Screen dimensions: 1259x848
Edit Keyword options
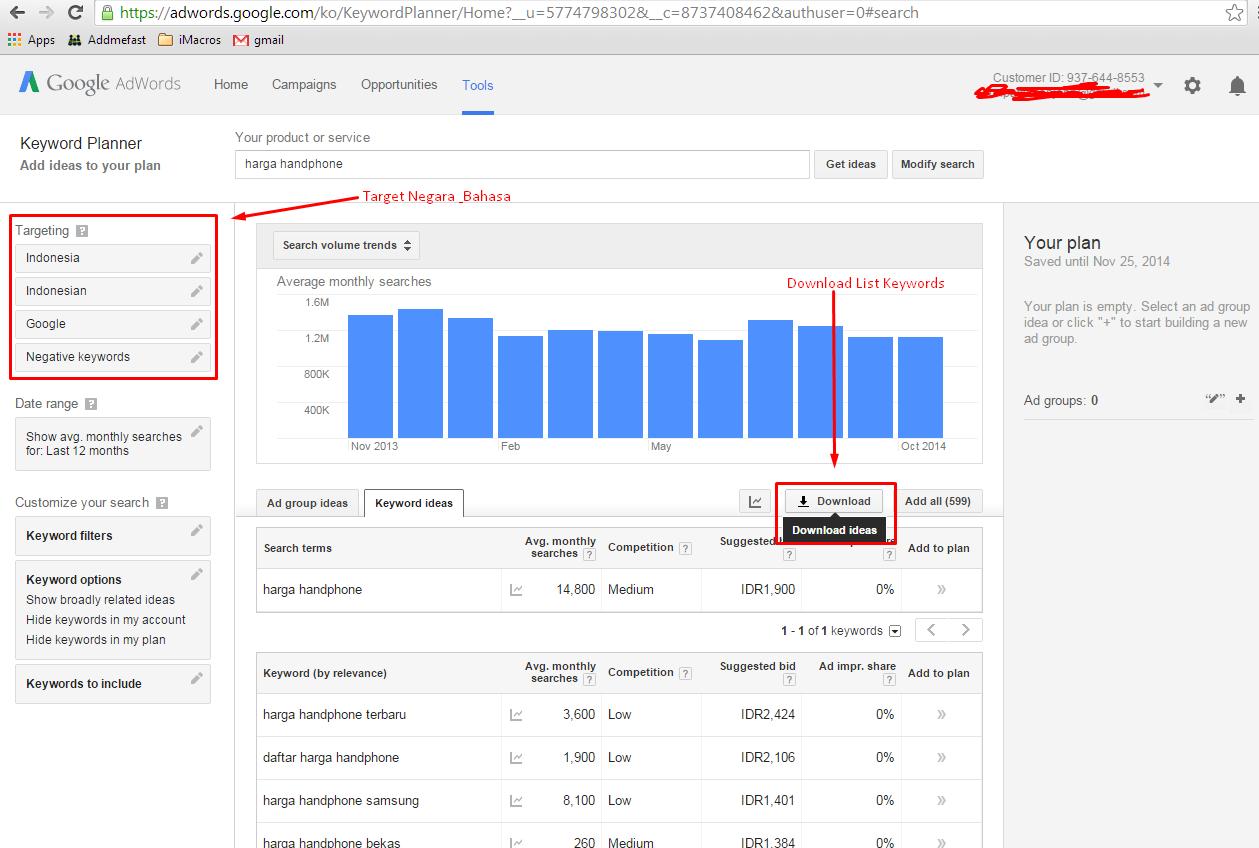[197, 574]
